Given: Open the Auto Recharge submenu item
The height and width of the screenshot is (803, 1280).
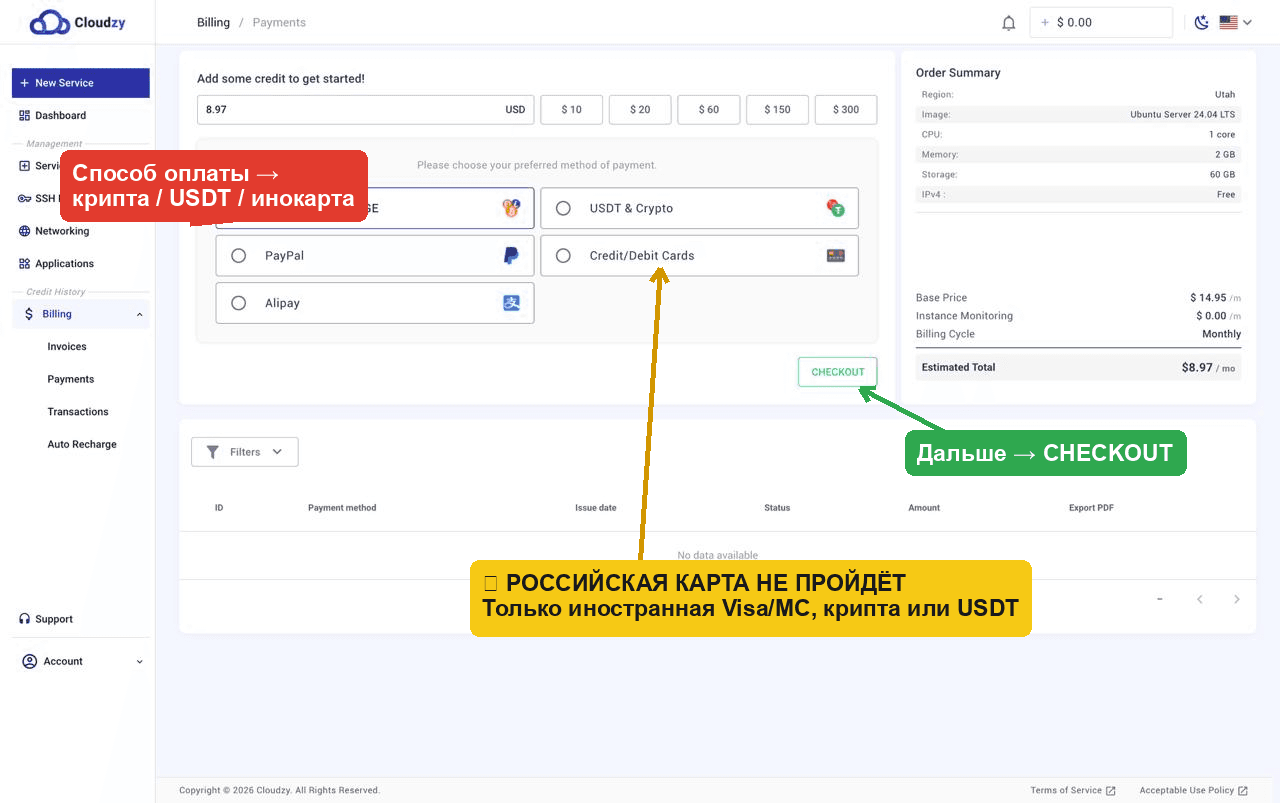Looking at the screenshot, I should click(82, 444).
